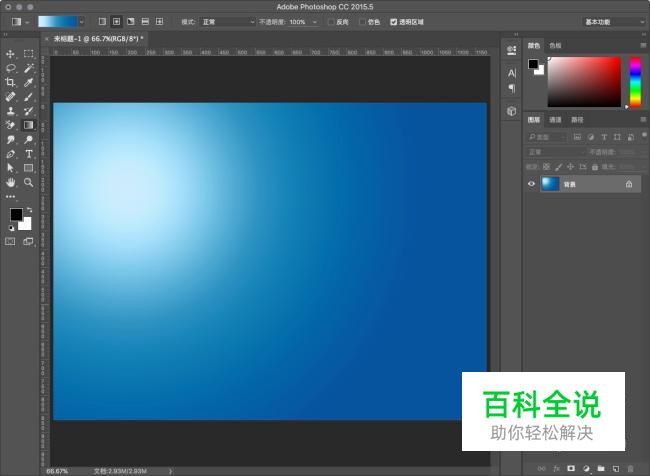Click the foreground color swatch in toolbar
Screen dimensions: 650x476
click(16, 215)
